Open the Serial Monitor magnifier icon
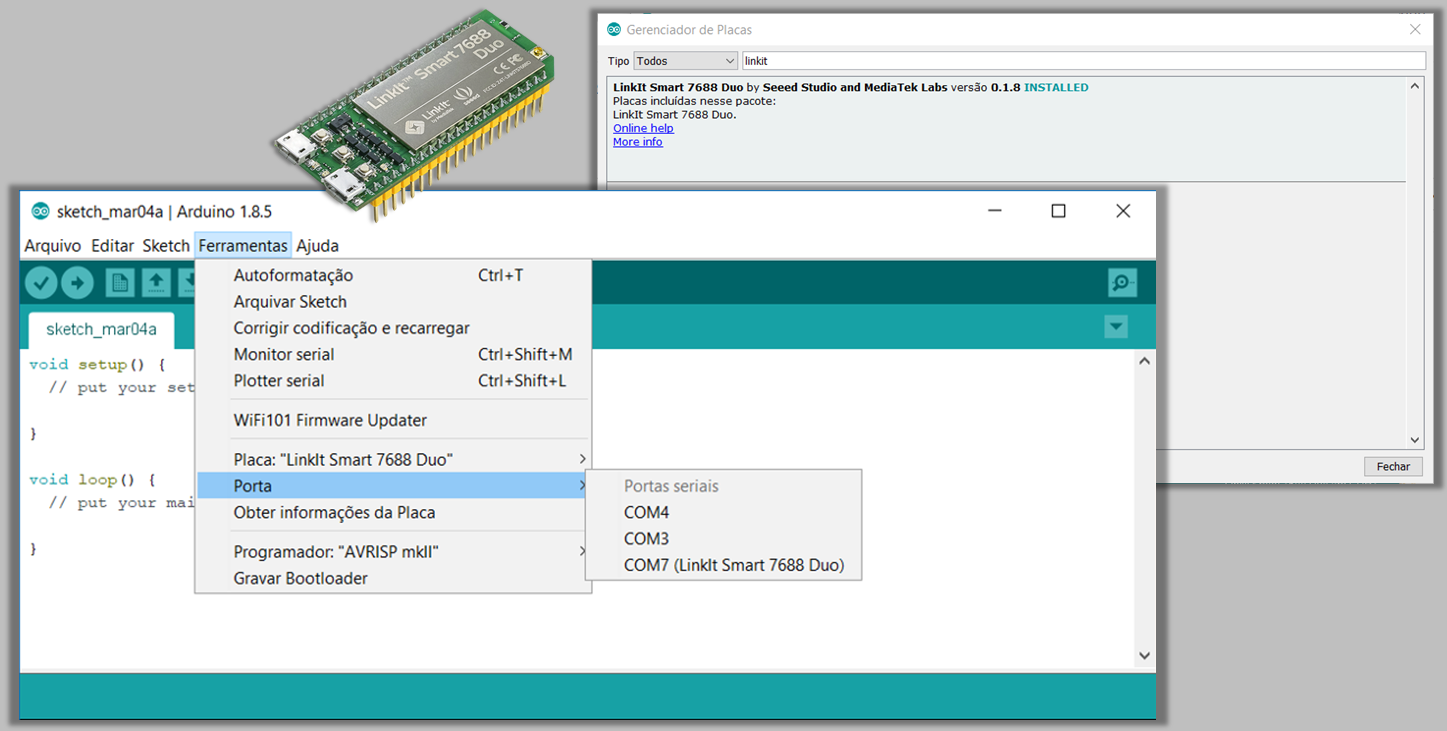 [1122, 282]
